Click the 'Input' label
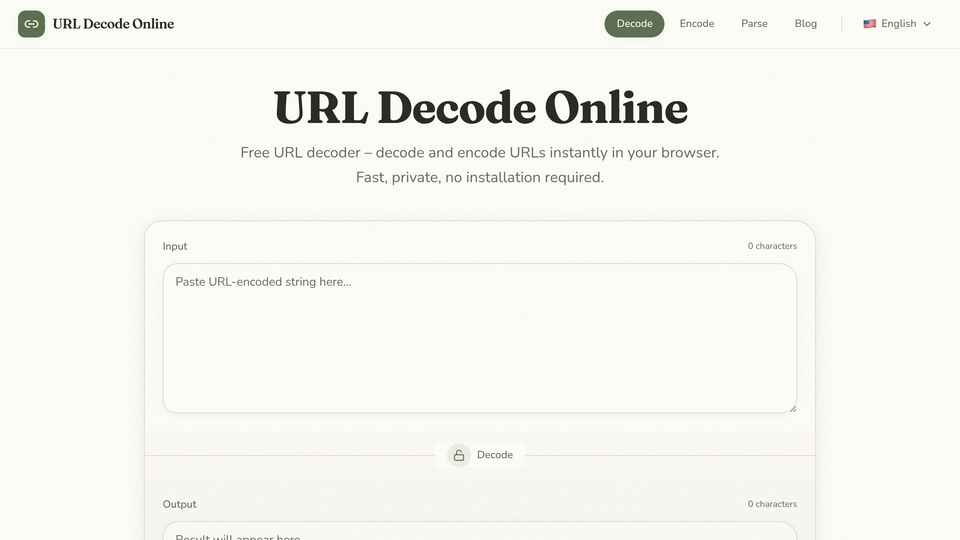The height and width of the screenshot is (540, 960). pyautogui.click(x=174, y=246)
